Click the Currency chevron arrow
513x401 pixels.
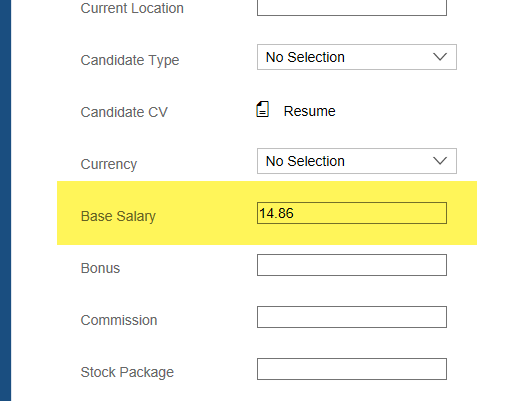[440, 161]
